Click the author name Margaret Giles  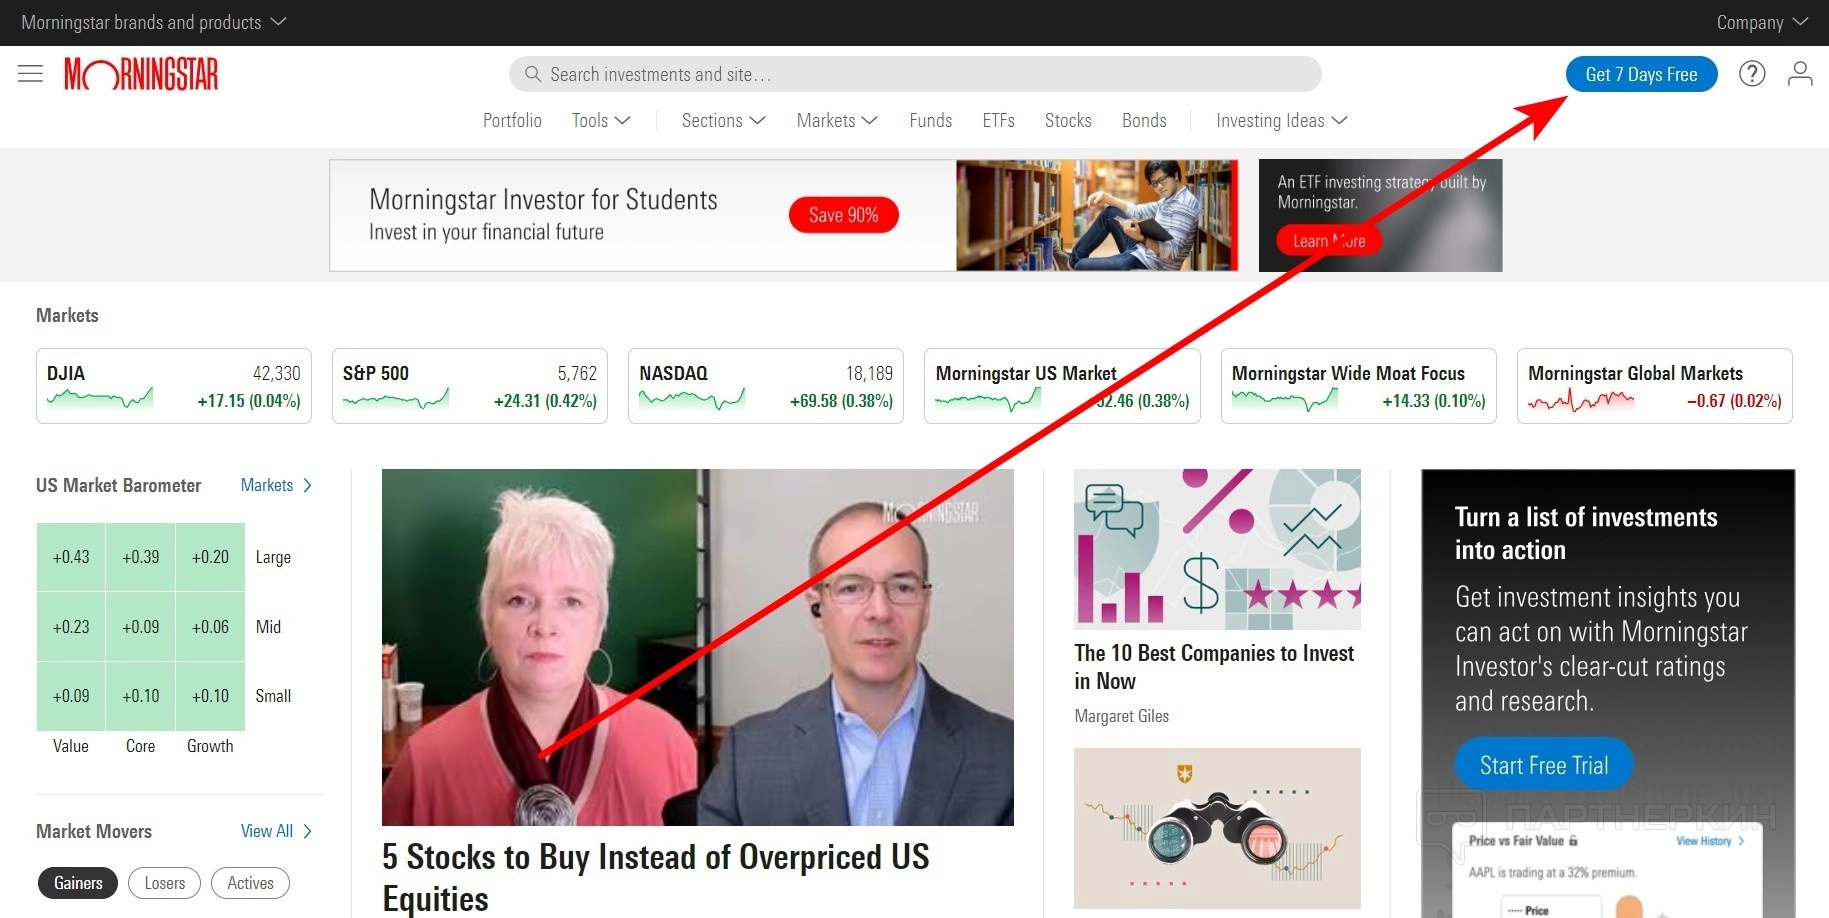1121,716
